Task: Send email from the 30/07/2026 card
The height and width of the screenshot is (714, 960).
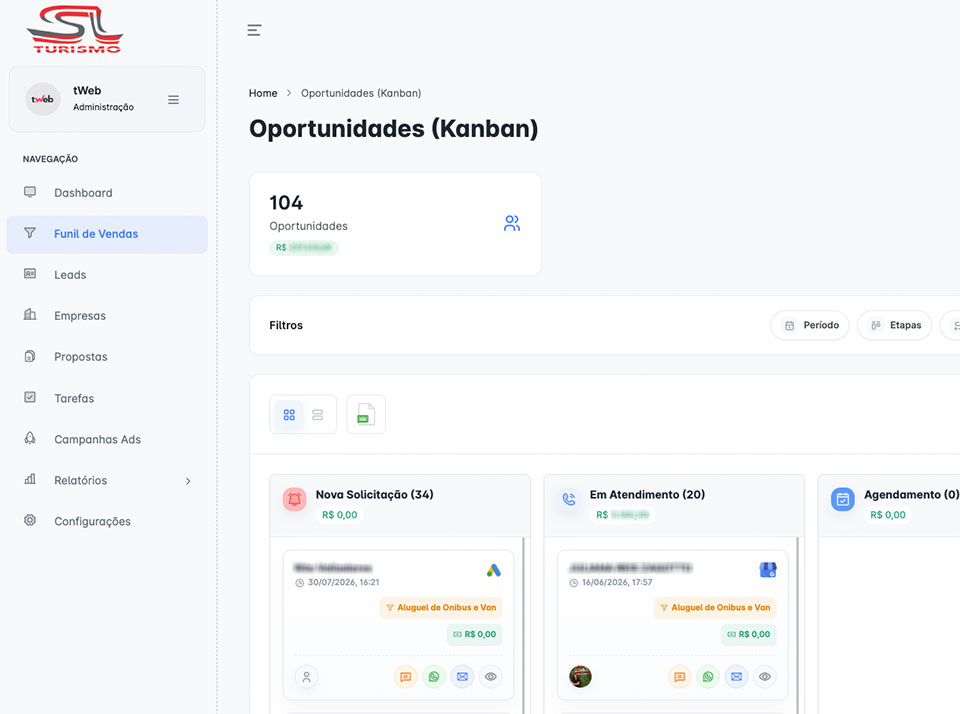Action: click(462, 677)
